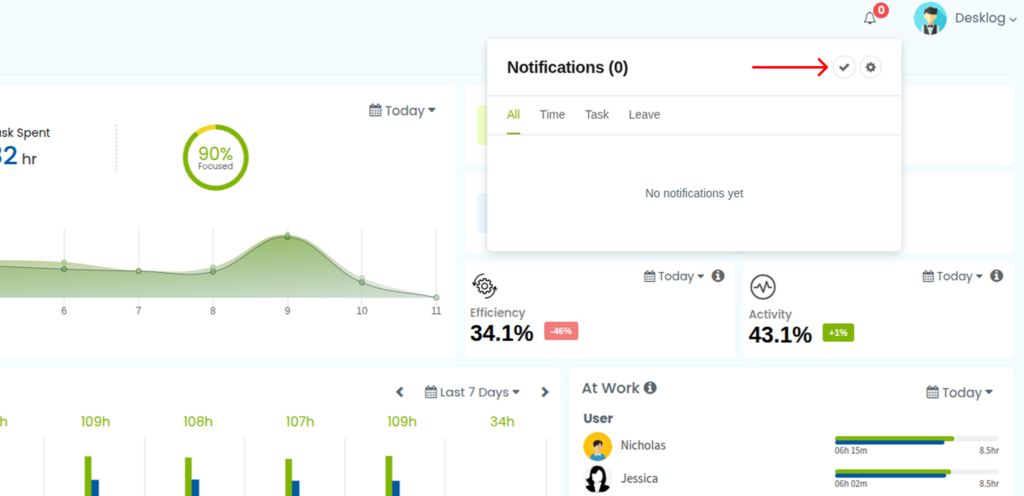Expand the Desklog user menu
1024x496 pixels.
985,19
